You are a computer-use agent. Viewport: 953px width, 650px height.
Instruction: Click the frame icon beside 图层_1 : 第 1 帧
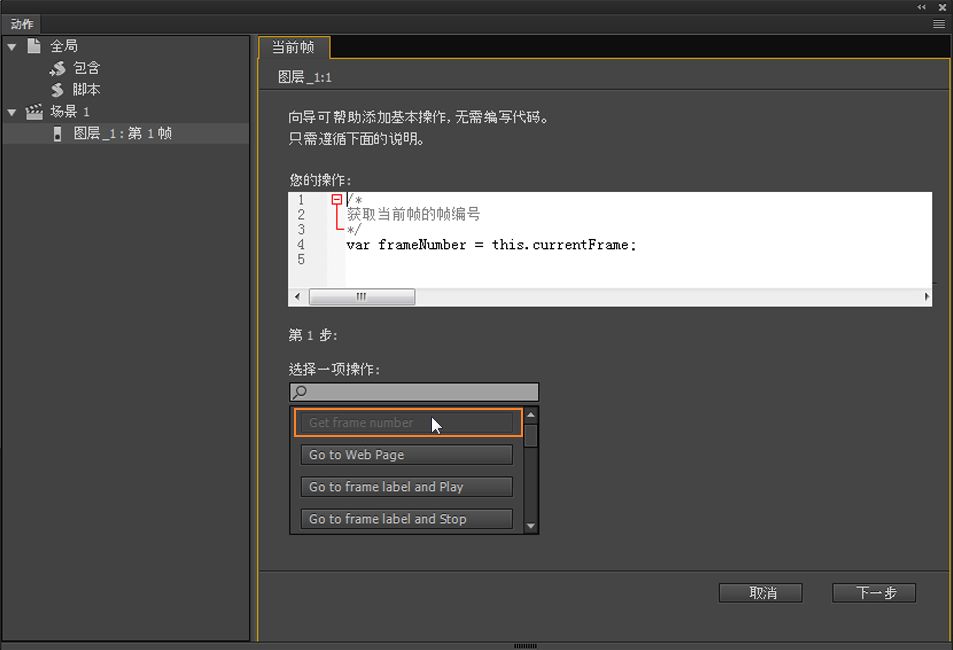click(x=57, y=134)
